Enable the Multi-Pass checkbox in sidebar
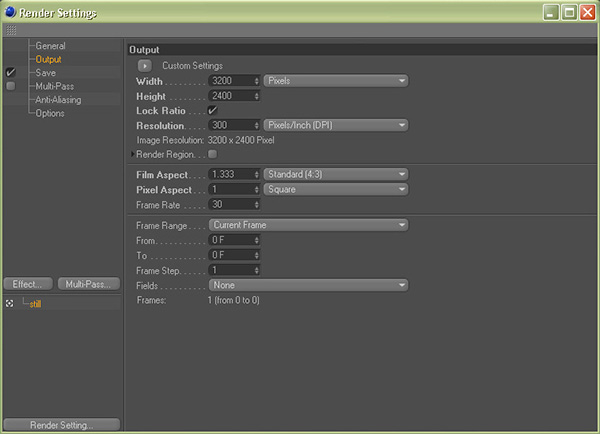The height and width of the screenshot is (434, 600). point(11,87)
